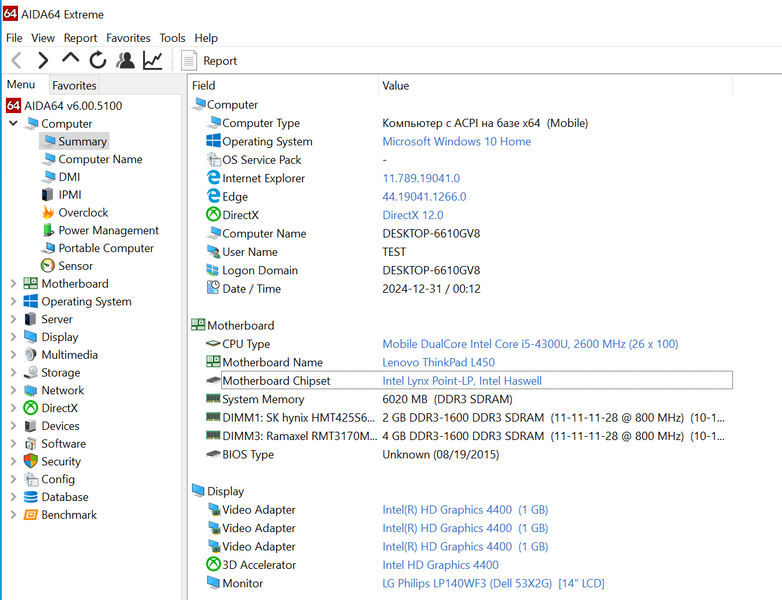Open the File menu
The image size is (782, 600).
pos(14,38)
